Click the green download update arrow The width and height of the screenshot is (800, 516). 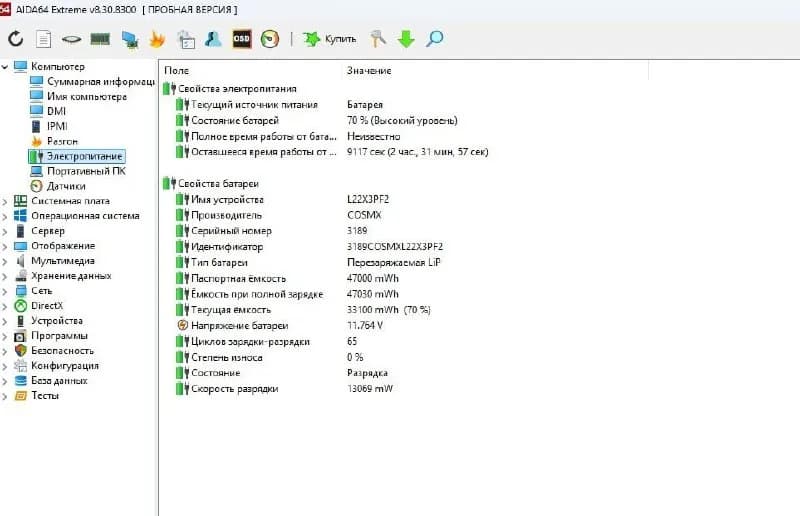click(406, 39)
